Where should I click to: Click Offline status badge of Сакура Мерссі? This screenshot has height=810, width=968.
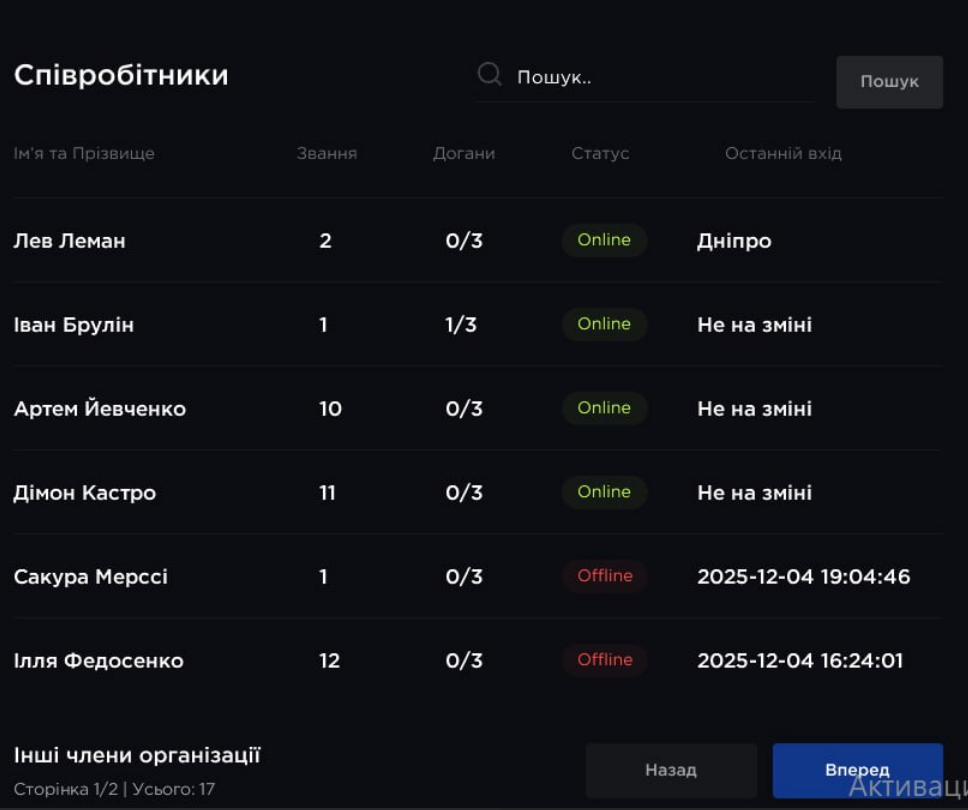(604, 576)
